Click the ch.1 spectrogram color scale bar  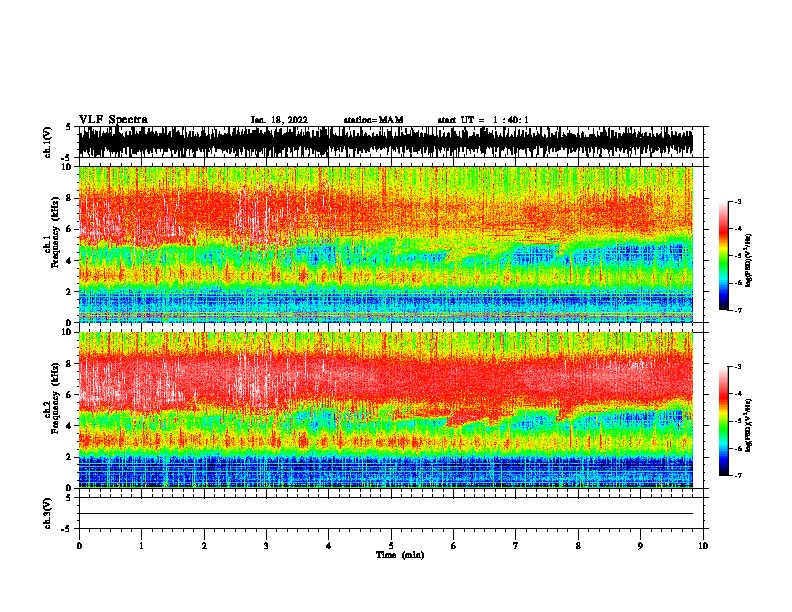(723, 256)
